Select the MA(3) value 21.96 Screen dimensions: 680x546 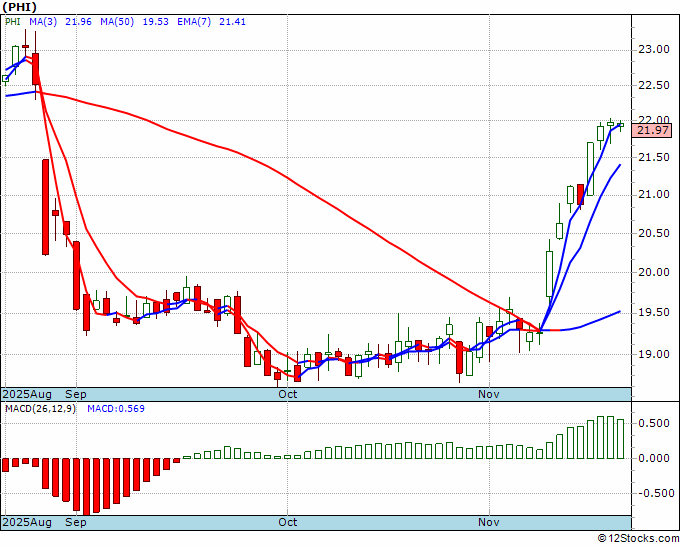coord(78,22)
